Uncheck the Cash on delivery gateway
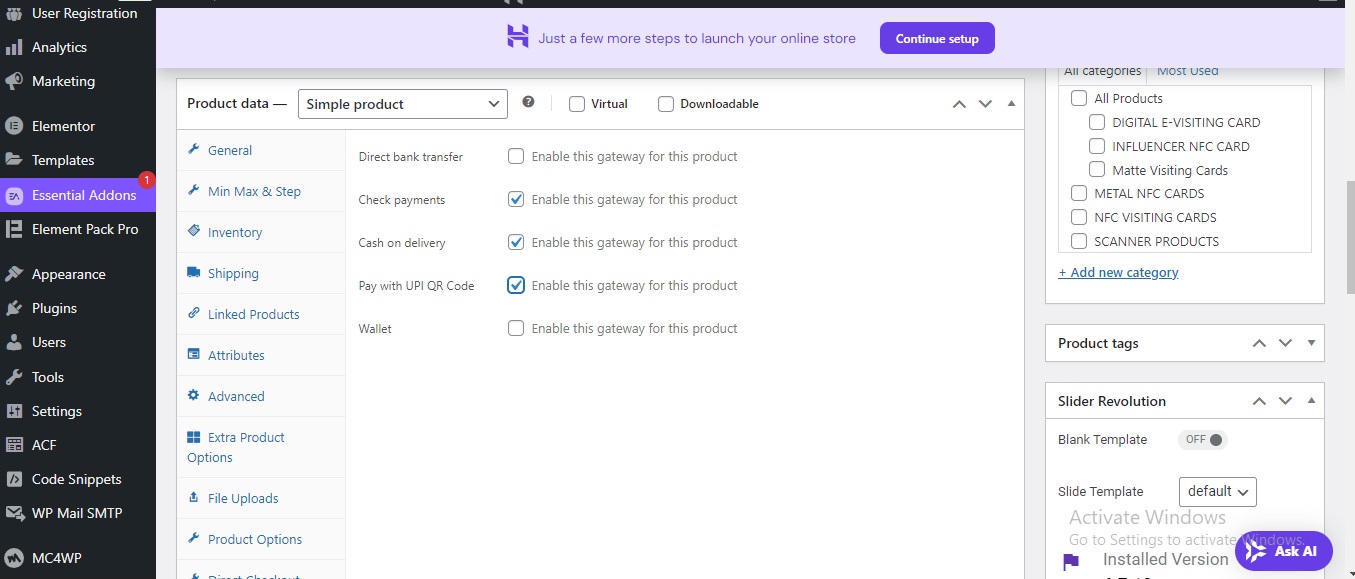1355x579 pixels. click(x=516, y=242)
